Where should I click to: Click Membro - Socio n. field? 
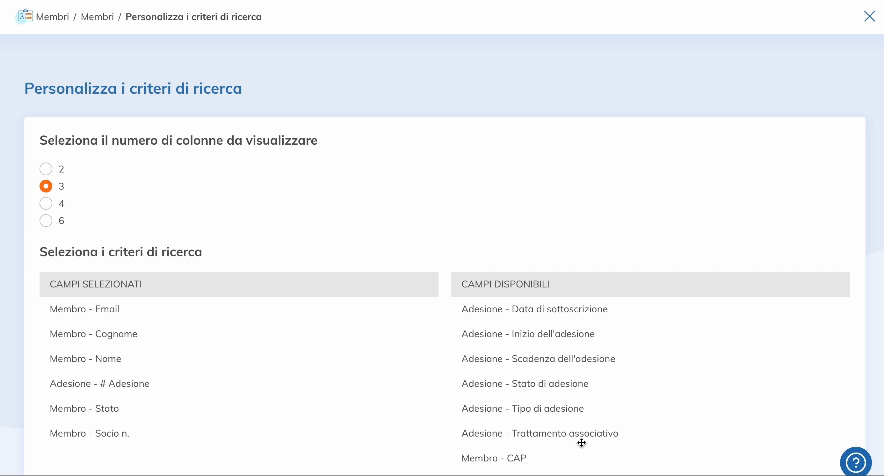90,433
